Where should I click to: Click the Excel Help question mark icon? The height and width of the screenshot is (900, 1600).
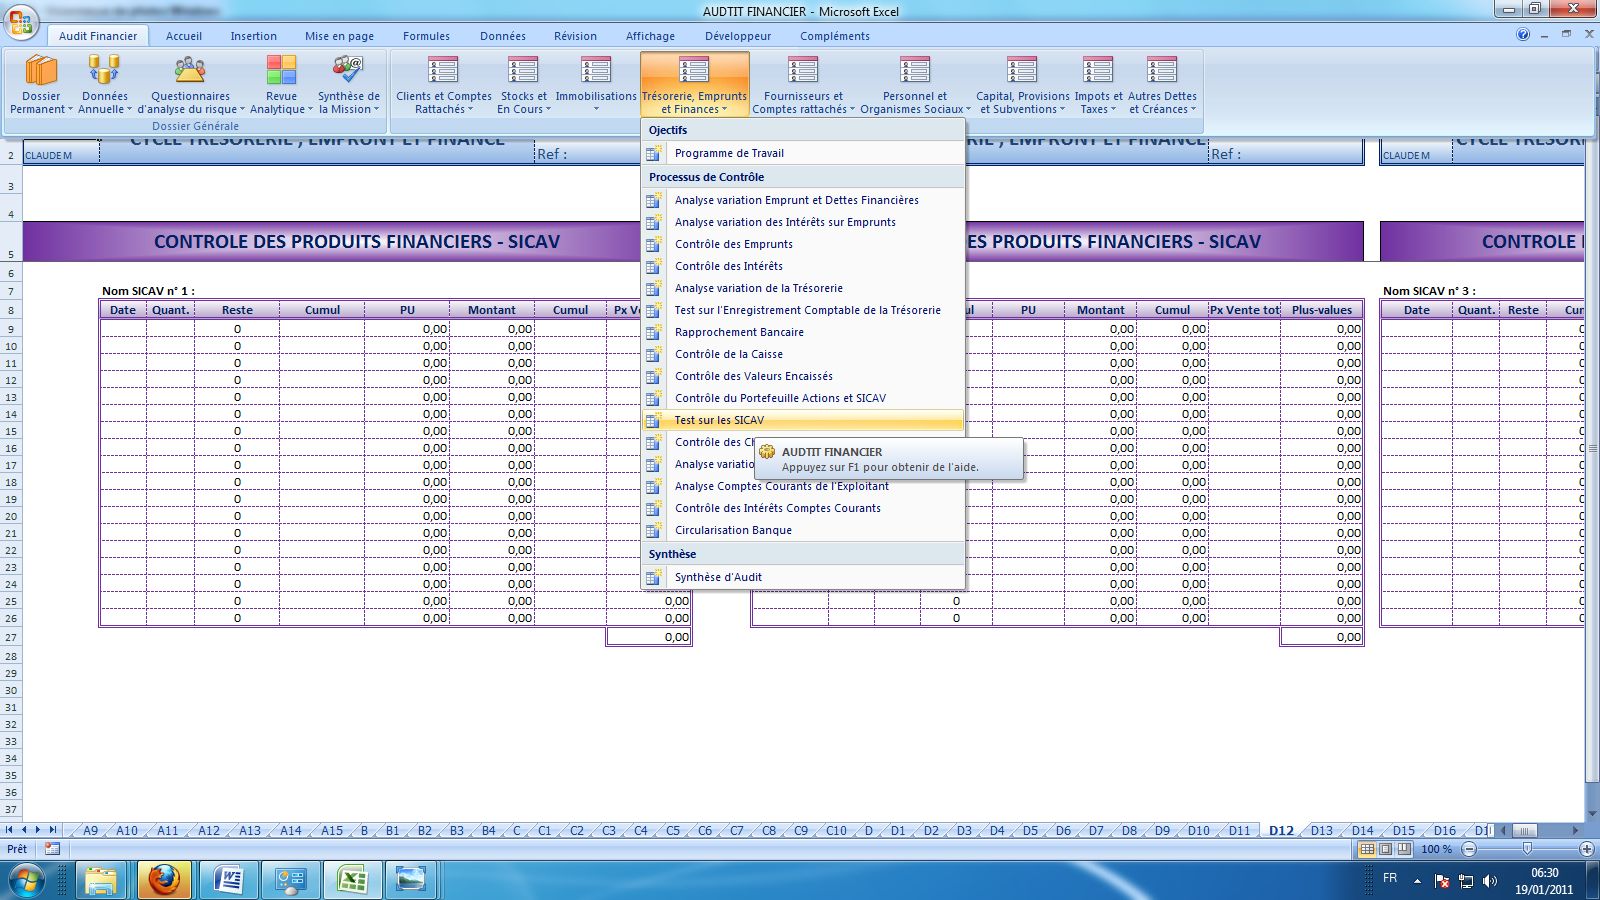pos(1523,35)
